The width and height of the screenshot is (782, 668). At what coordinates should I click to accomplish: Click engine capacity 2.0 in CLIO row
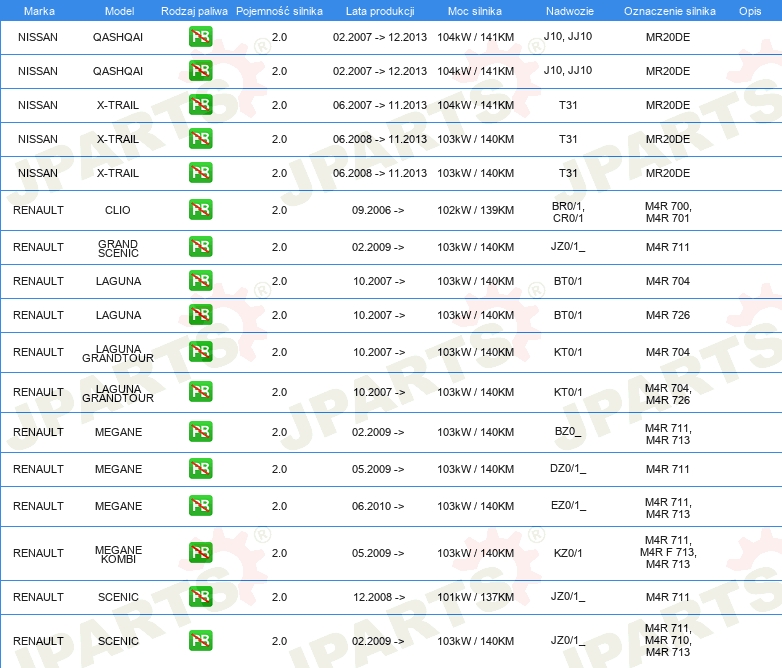(x=279, y=210)
